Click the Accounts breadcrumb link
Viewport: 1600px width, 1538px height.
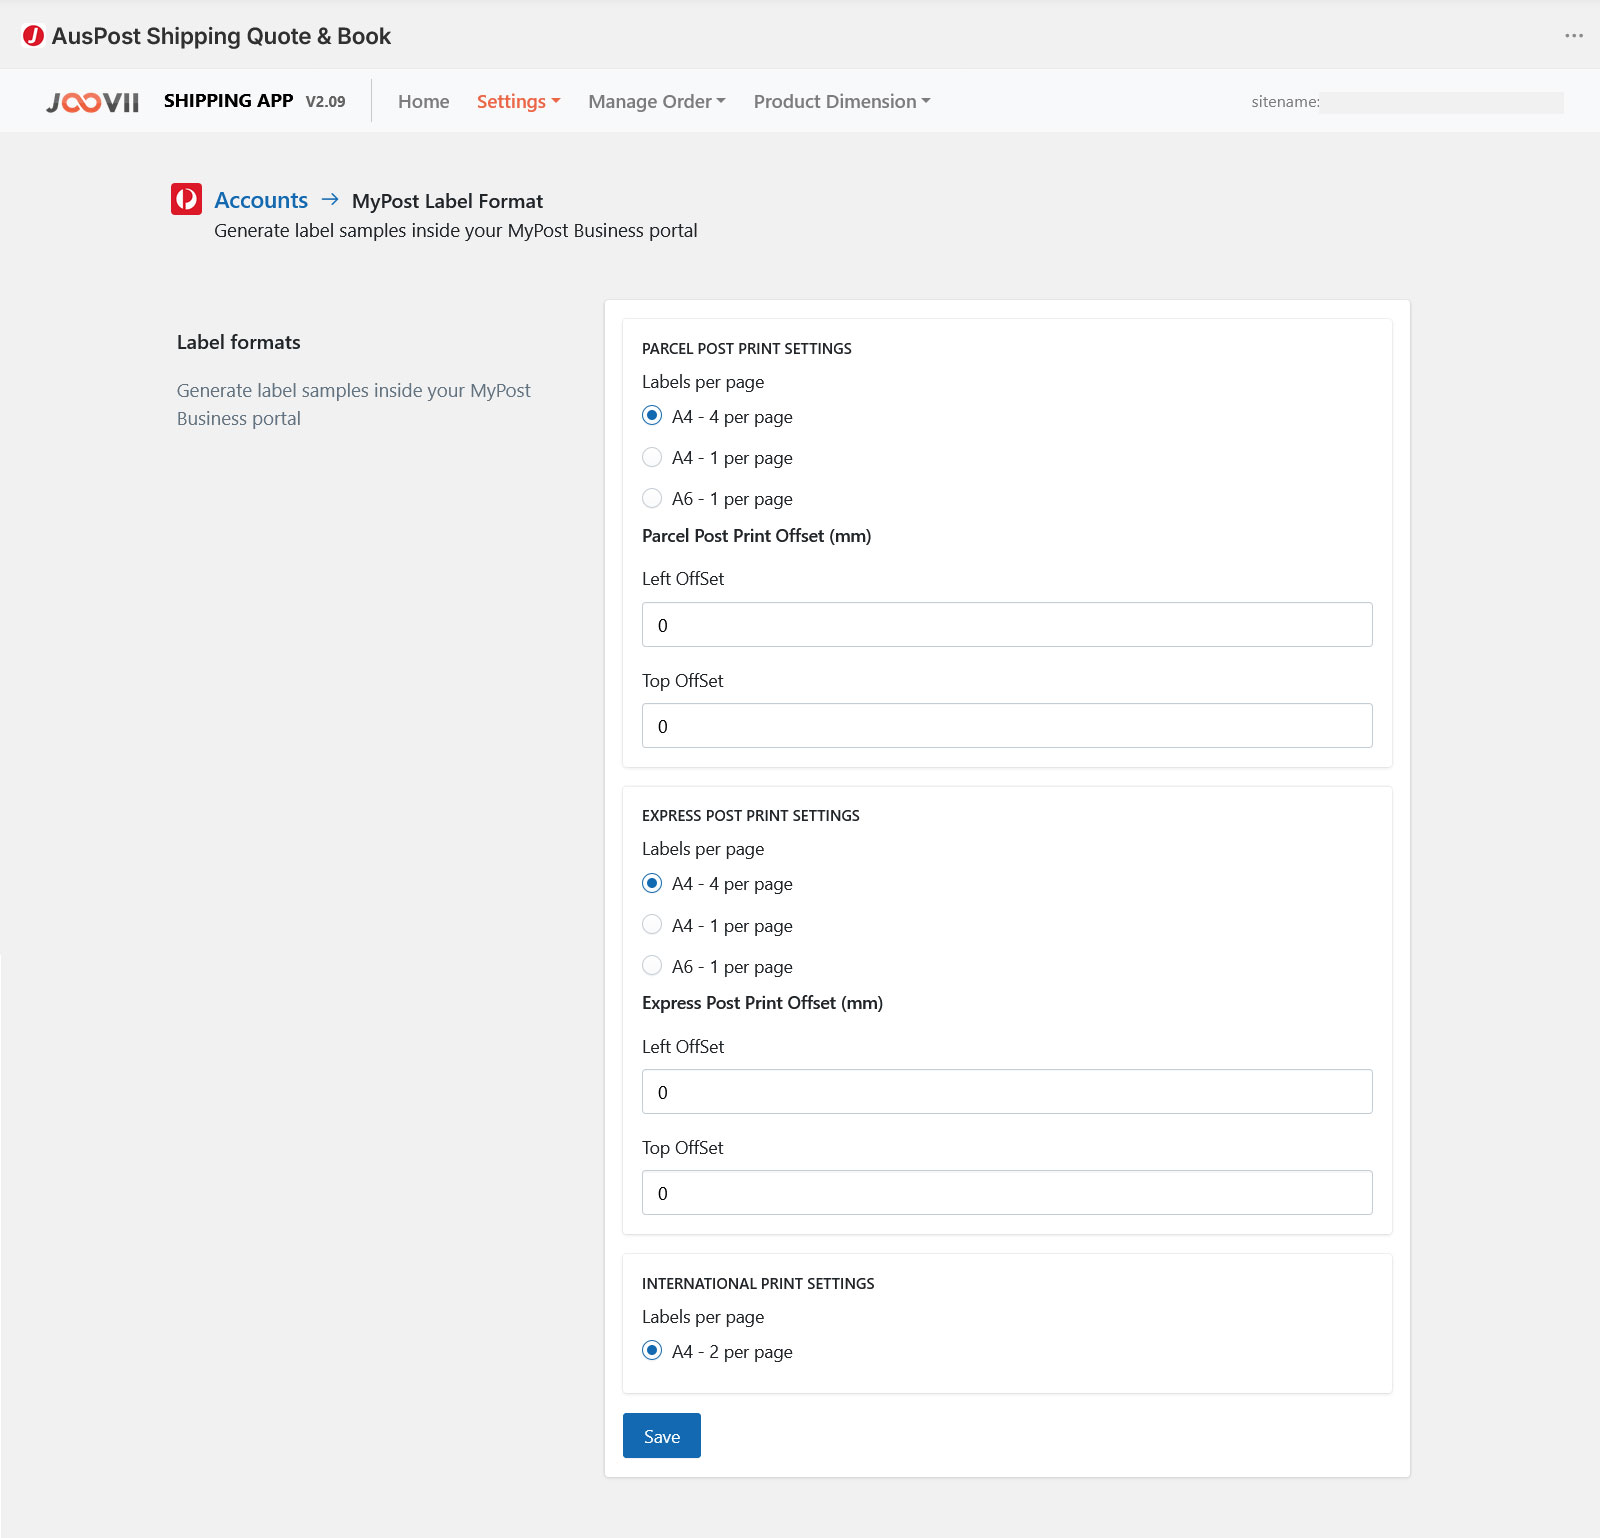pyautogui.click(x=261, y=200)
